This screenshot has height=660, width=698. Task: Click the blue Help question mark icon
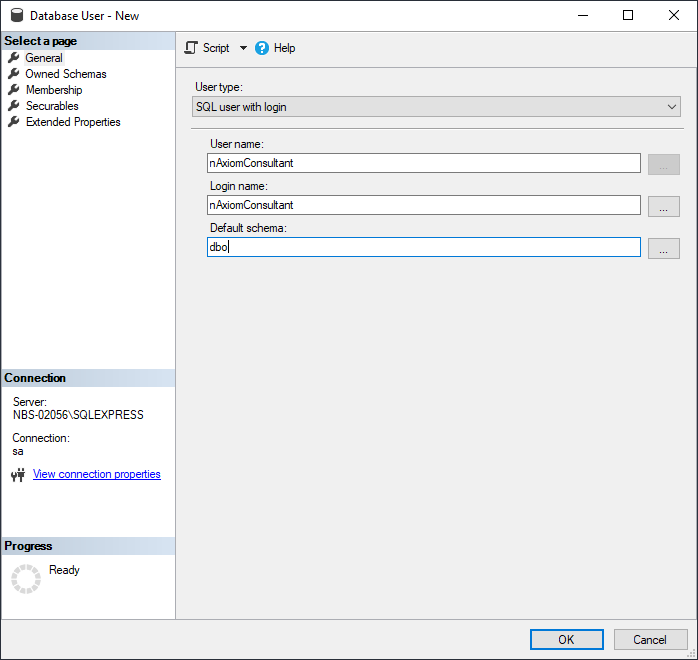[262, 48]
